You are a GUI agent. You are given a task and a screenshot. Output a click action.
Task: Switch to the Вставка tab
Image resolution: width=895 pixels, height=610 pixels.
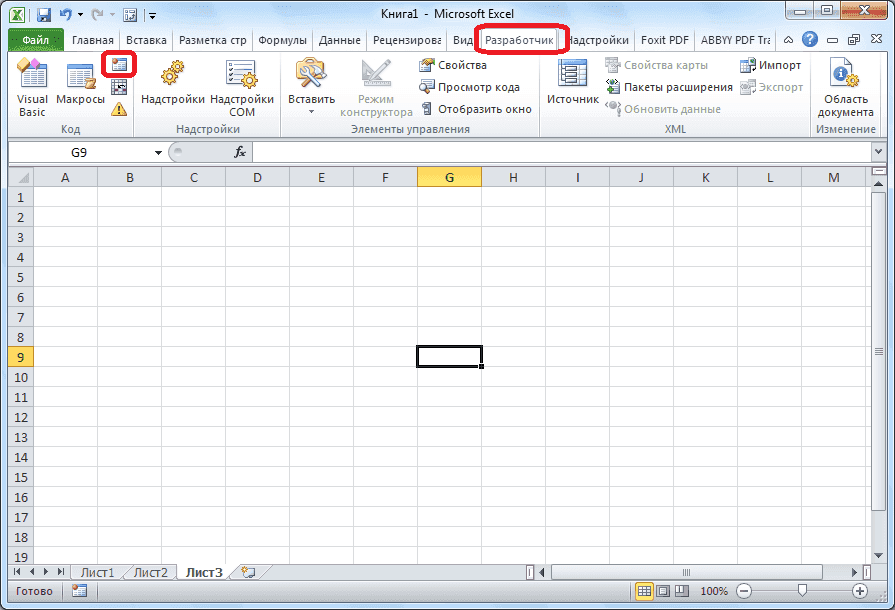146,40
